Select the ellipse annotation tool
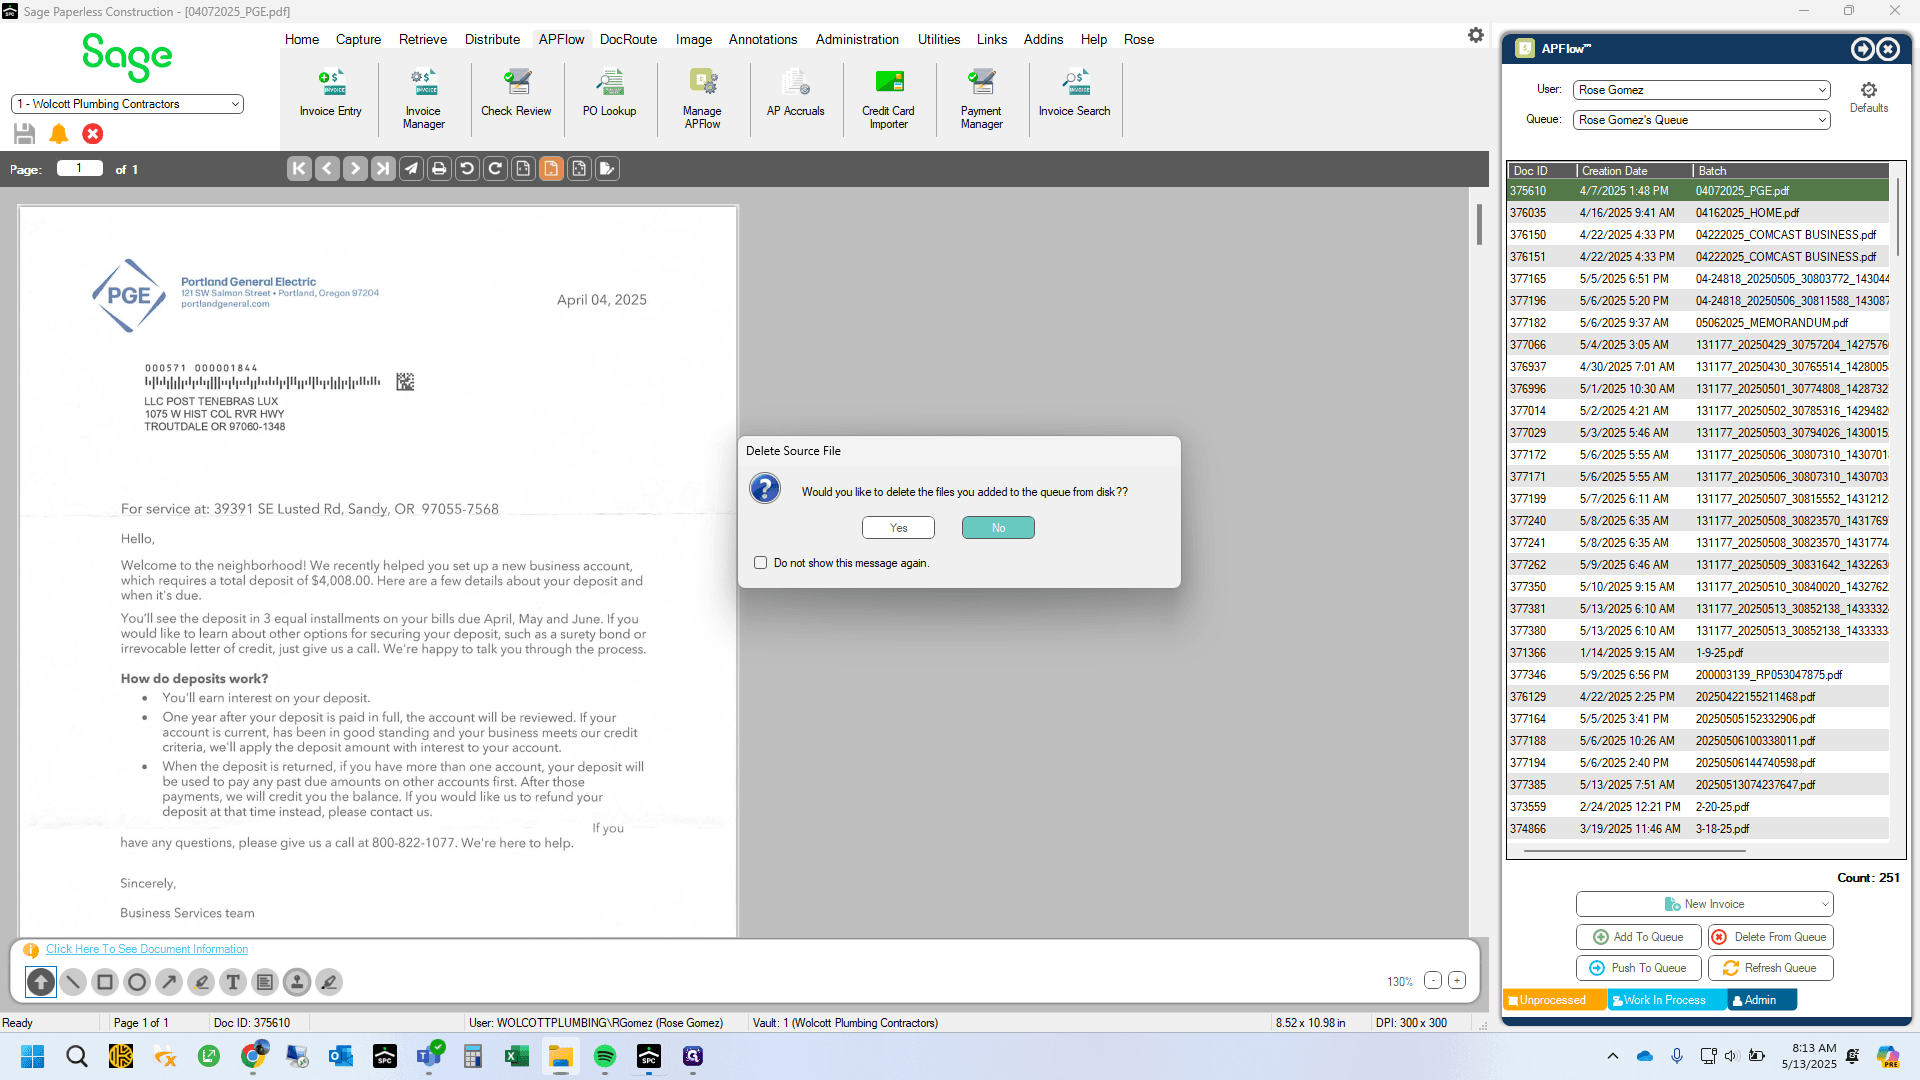 point(137,982)
